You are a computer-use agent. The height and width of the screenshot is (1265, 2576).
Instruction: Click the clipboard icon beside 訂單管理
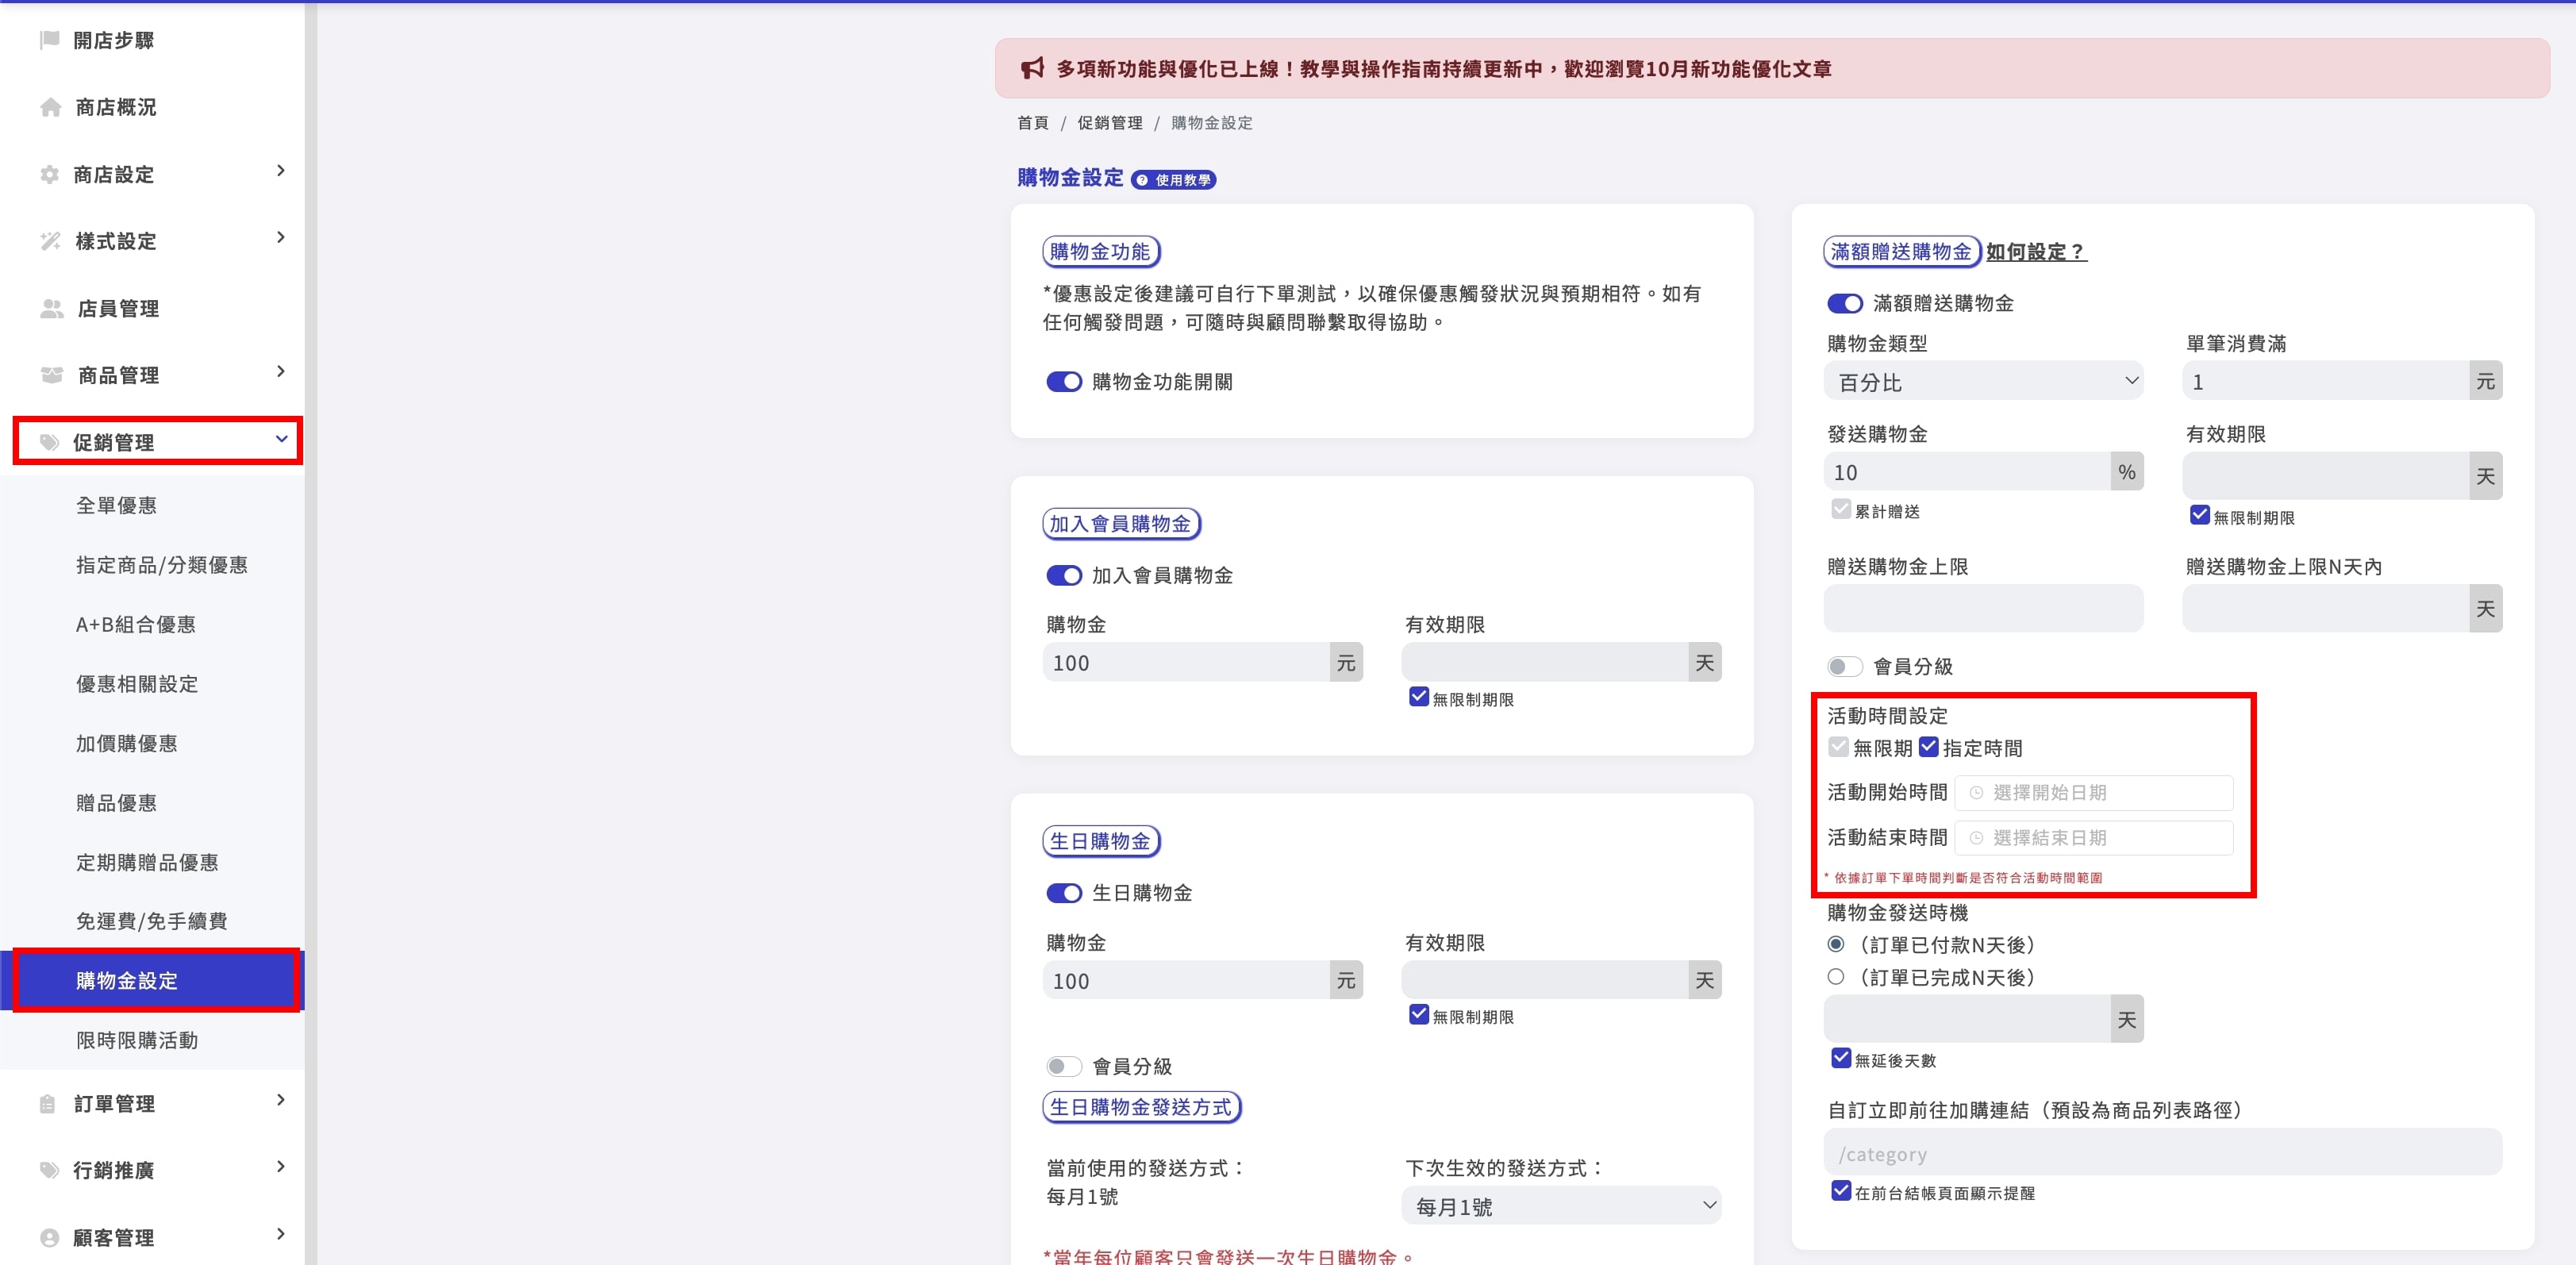tap(48, 1104)
